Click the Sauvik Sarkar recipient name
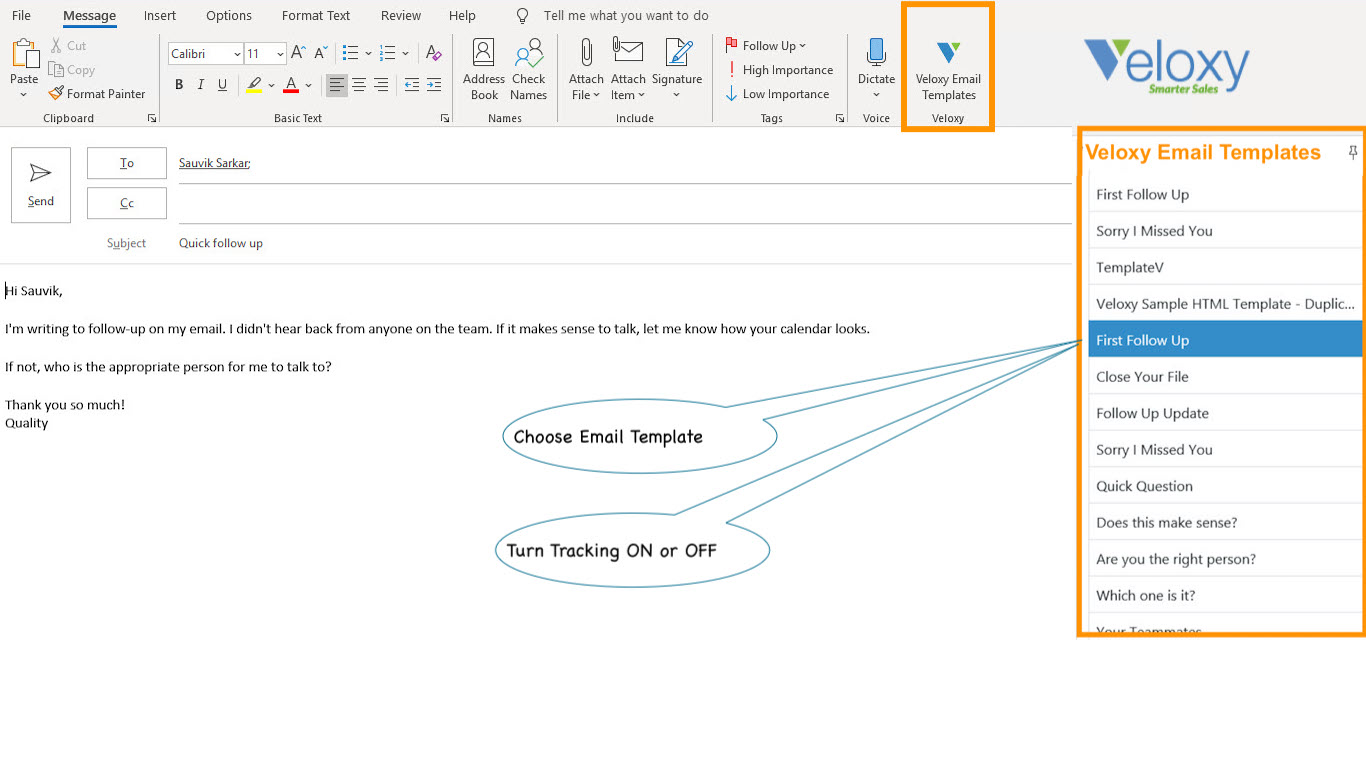 [214, 163]
